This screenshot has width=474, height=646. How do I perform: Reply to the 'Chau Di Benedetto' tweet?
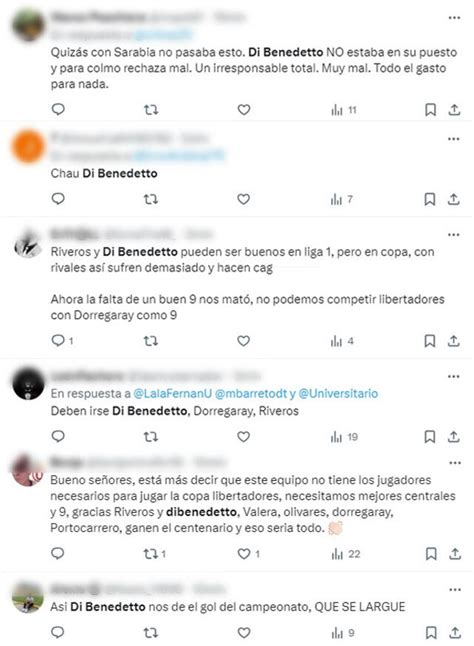[x=58, y=199]
